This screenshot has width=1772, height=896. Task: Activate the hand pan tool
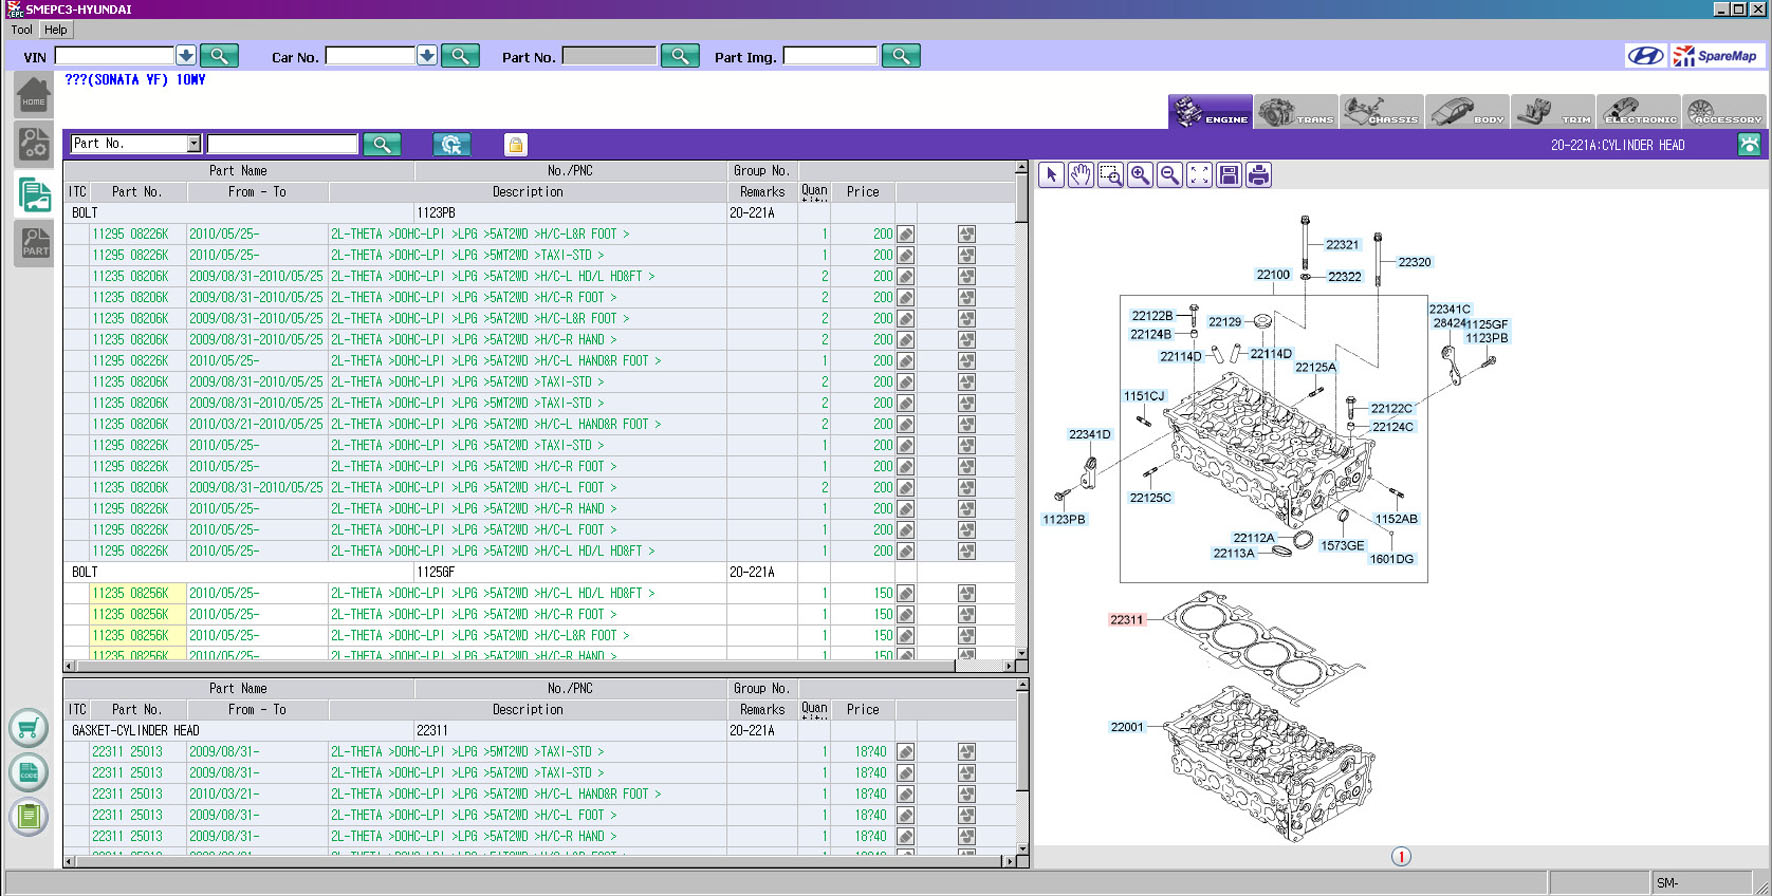point(1080,175)
